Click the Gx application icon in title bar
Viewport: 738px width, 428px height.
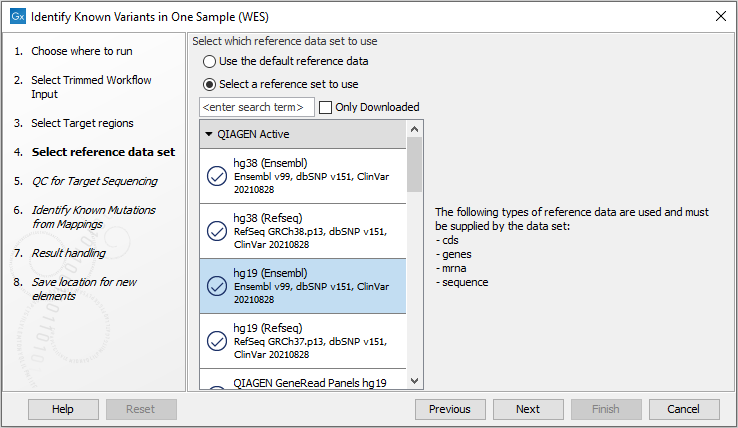18,16
